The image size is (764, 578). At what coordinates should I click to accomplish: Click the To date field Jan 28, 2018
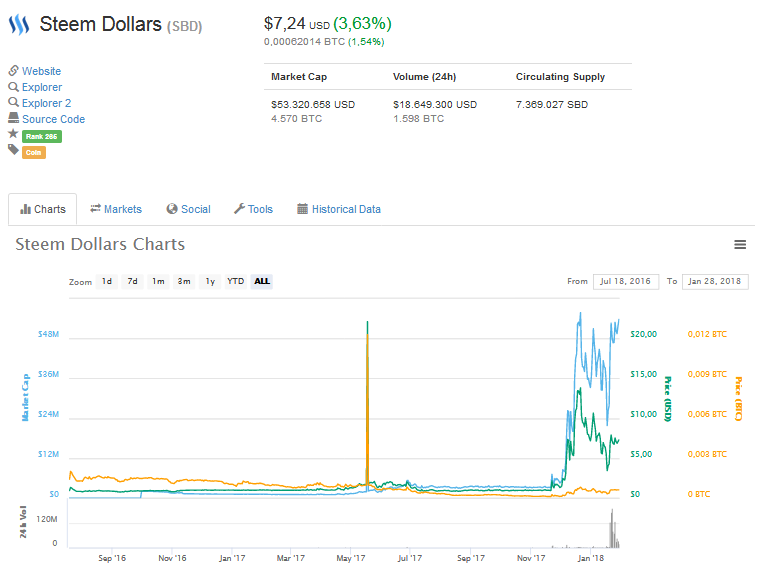click(715, 281)
